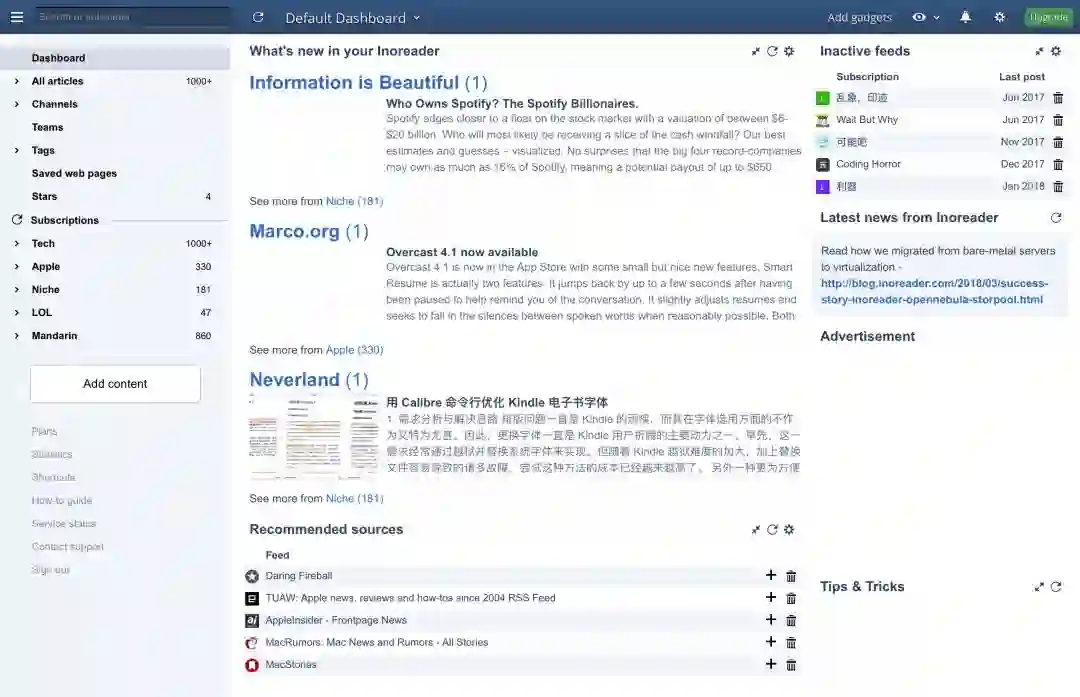Viewport: 1080px width, 697px height.
Task: Collapse the Inactive feeds gadget
Action: tap(1039, 51)
